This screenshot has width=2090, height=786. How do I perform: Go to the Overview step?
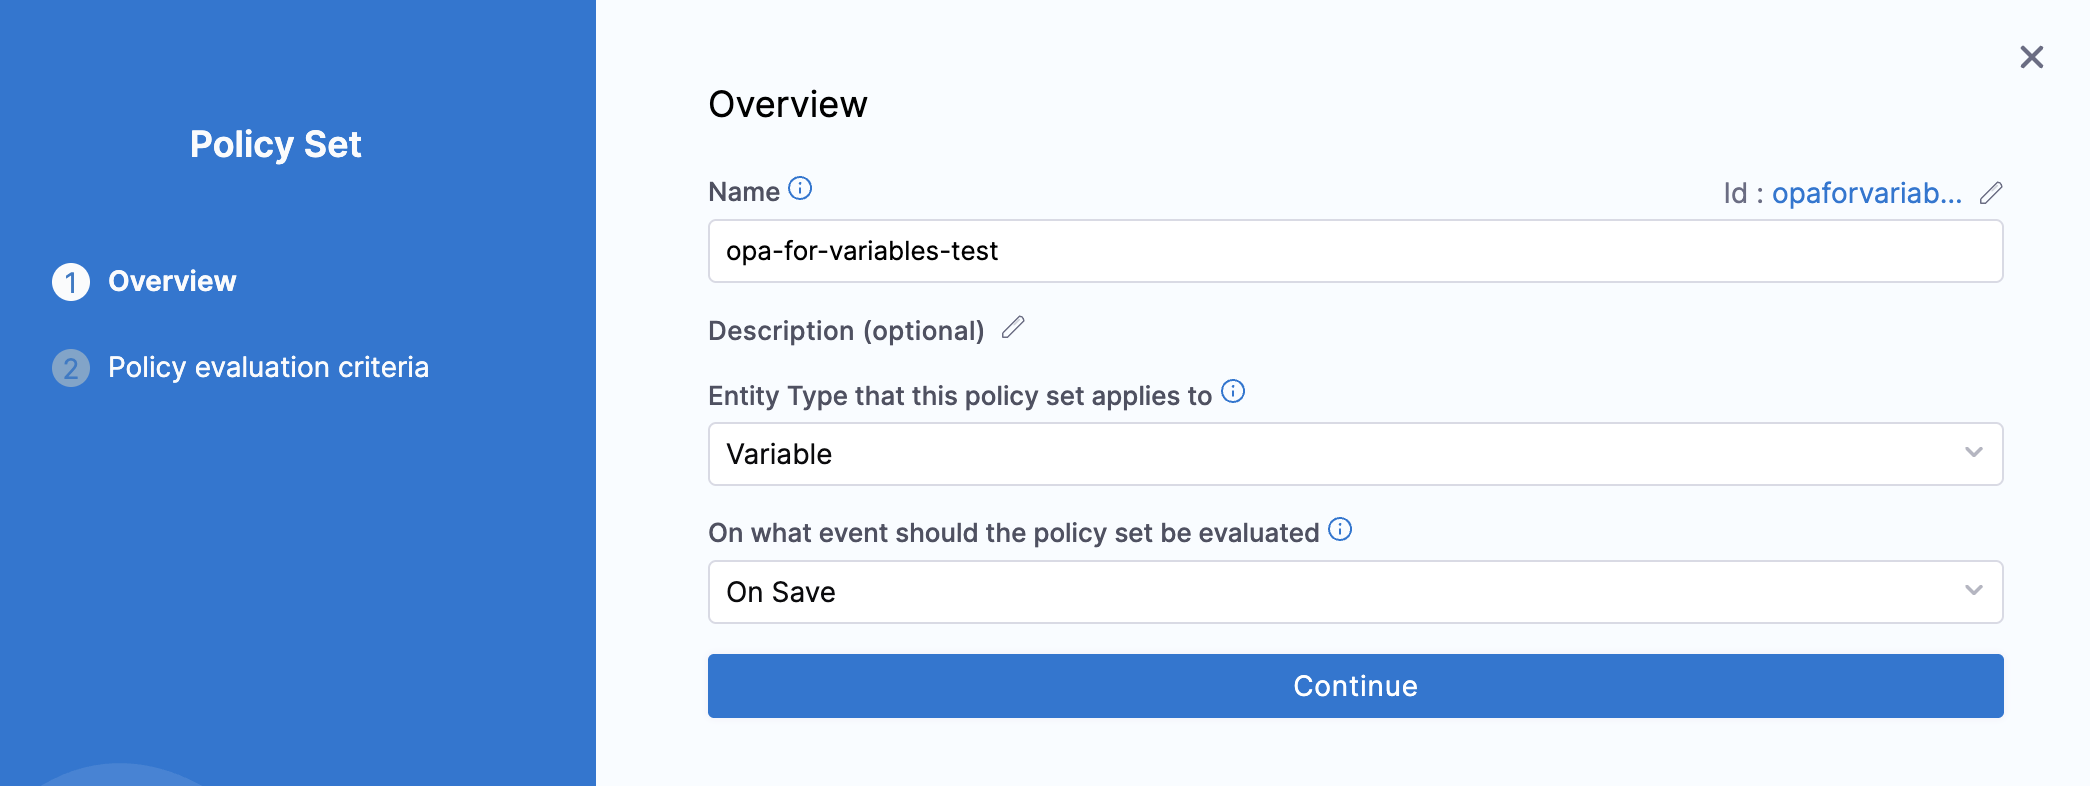(x=172, y=282)
